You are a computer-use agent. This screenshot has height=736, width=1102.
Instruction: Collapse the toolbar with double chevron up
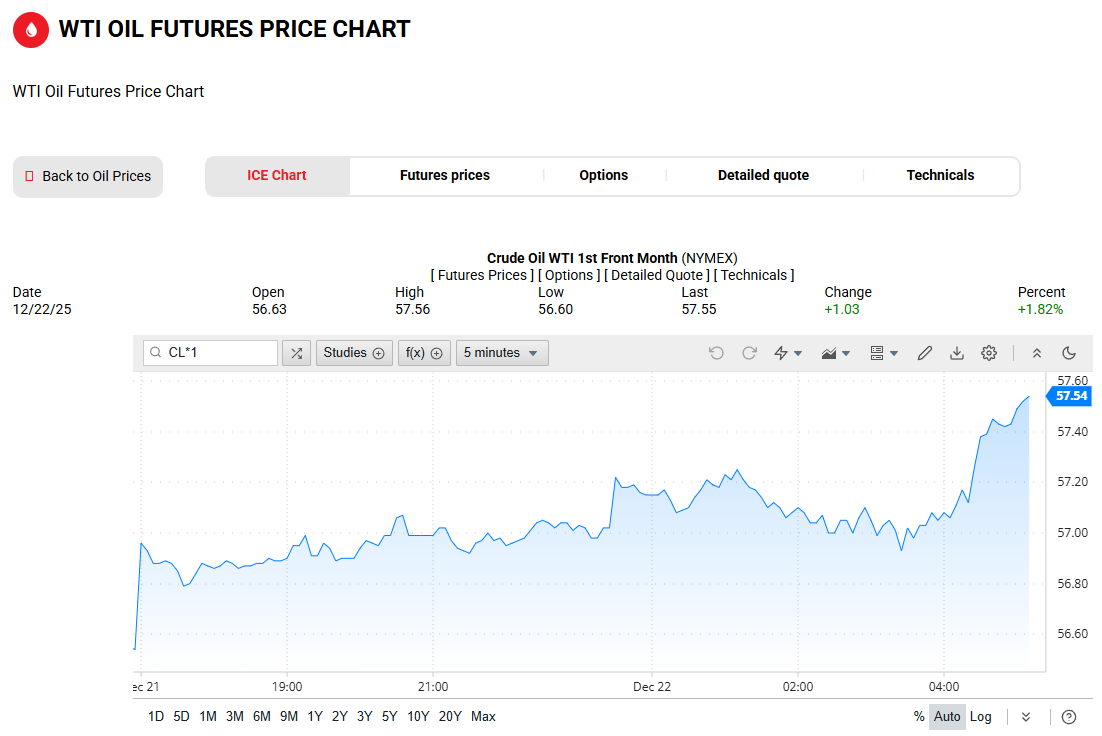click(1037, 353)
